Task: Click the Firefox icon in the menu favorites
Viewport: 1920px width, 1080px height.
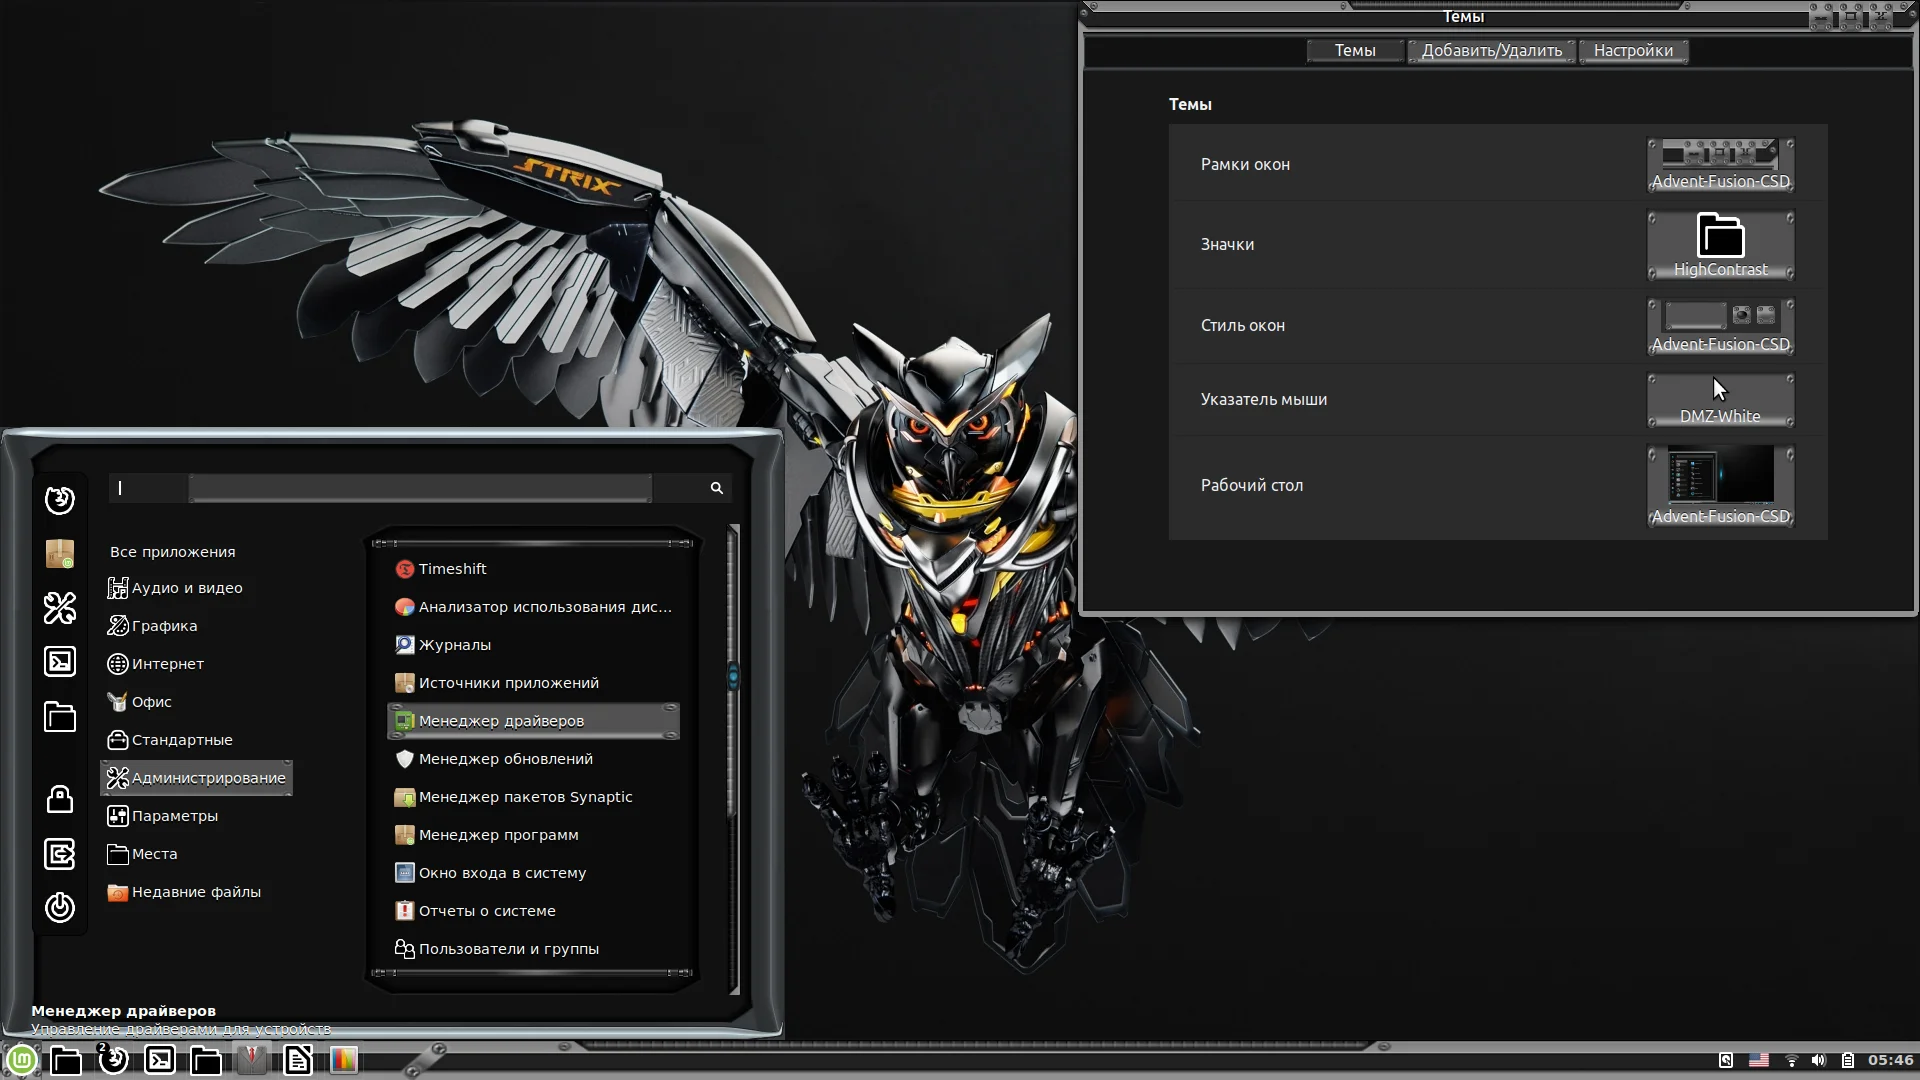Action: coord(60,499)
